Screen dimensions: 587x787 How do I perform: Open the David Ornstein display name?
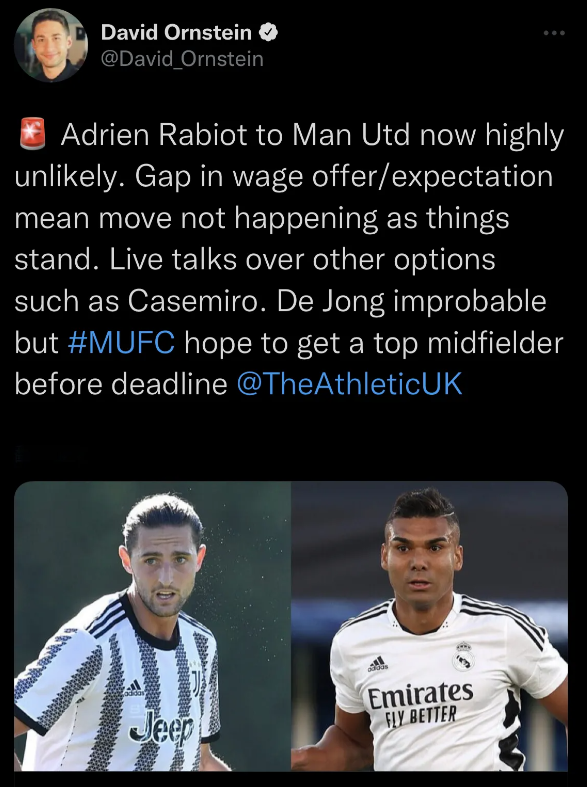coord(176,33)
